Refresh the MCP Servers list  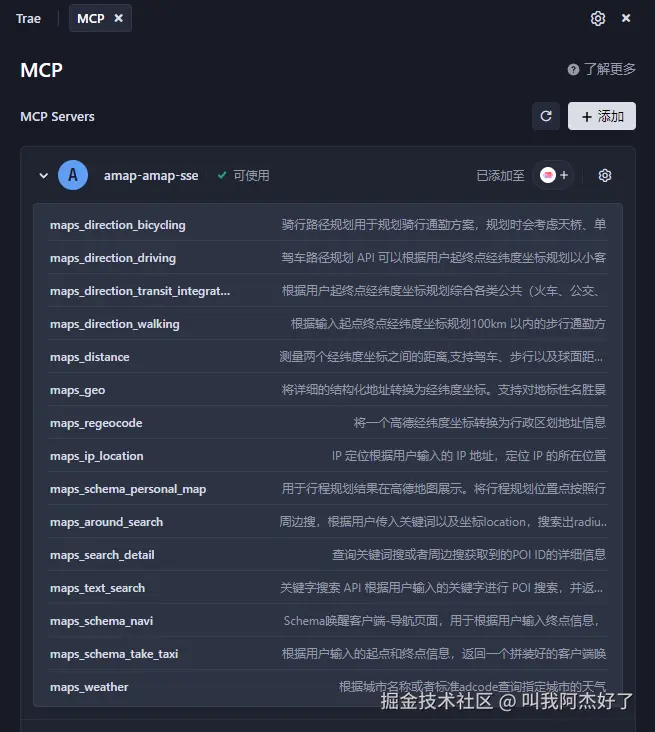pos(546,116)
